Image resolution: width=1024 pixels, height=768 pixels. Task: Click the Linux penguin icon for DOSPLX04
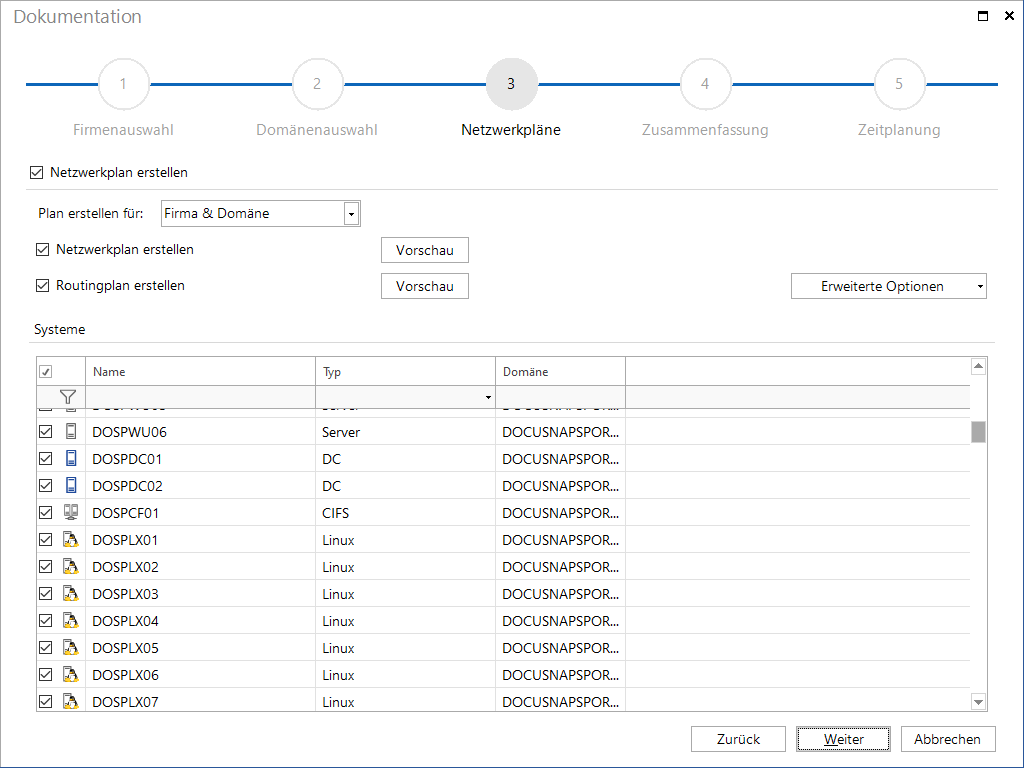[x=71, y=620]
